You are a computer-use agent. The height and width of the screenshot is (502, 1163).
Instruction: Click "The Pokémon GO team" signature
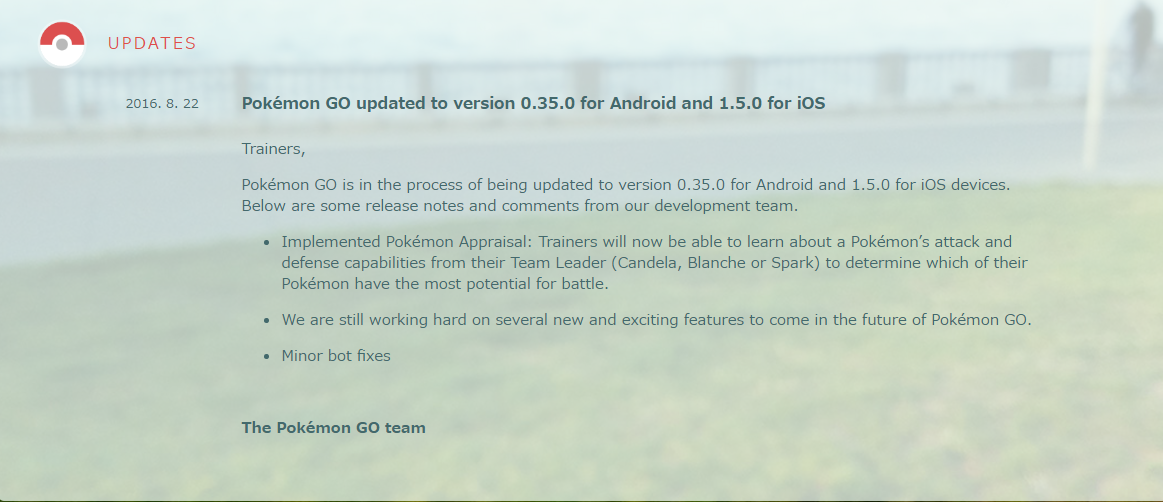click(x=334, y=428)
